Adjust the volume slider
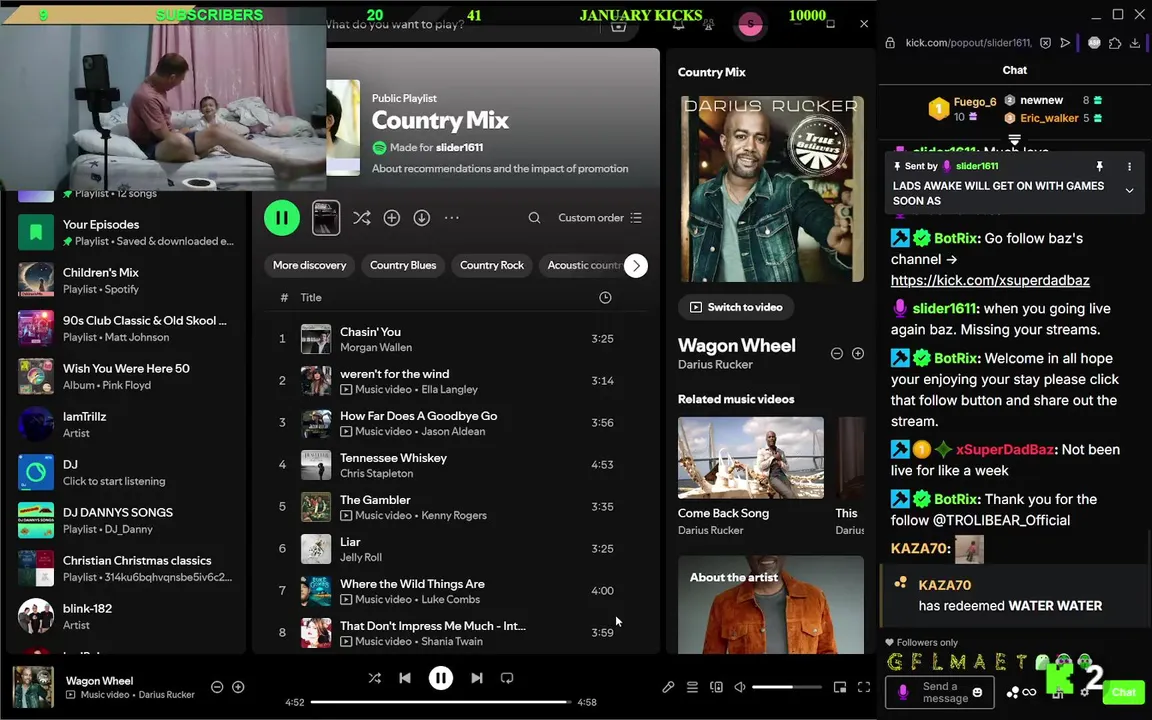The image size is (1152, 720). (786, 687)
